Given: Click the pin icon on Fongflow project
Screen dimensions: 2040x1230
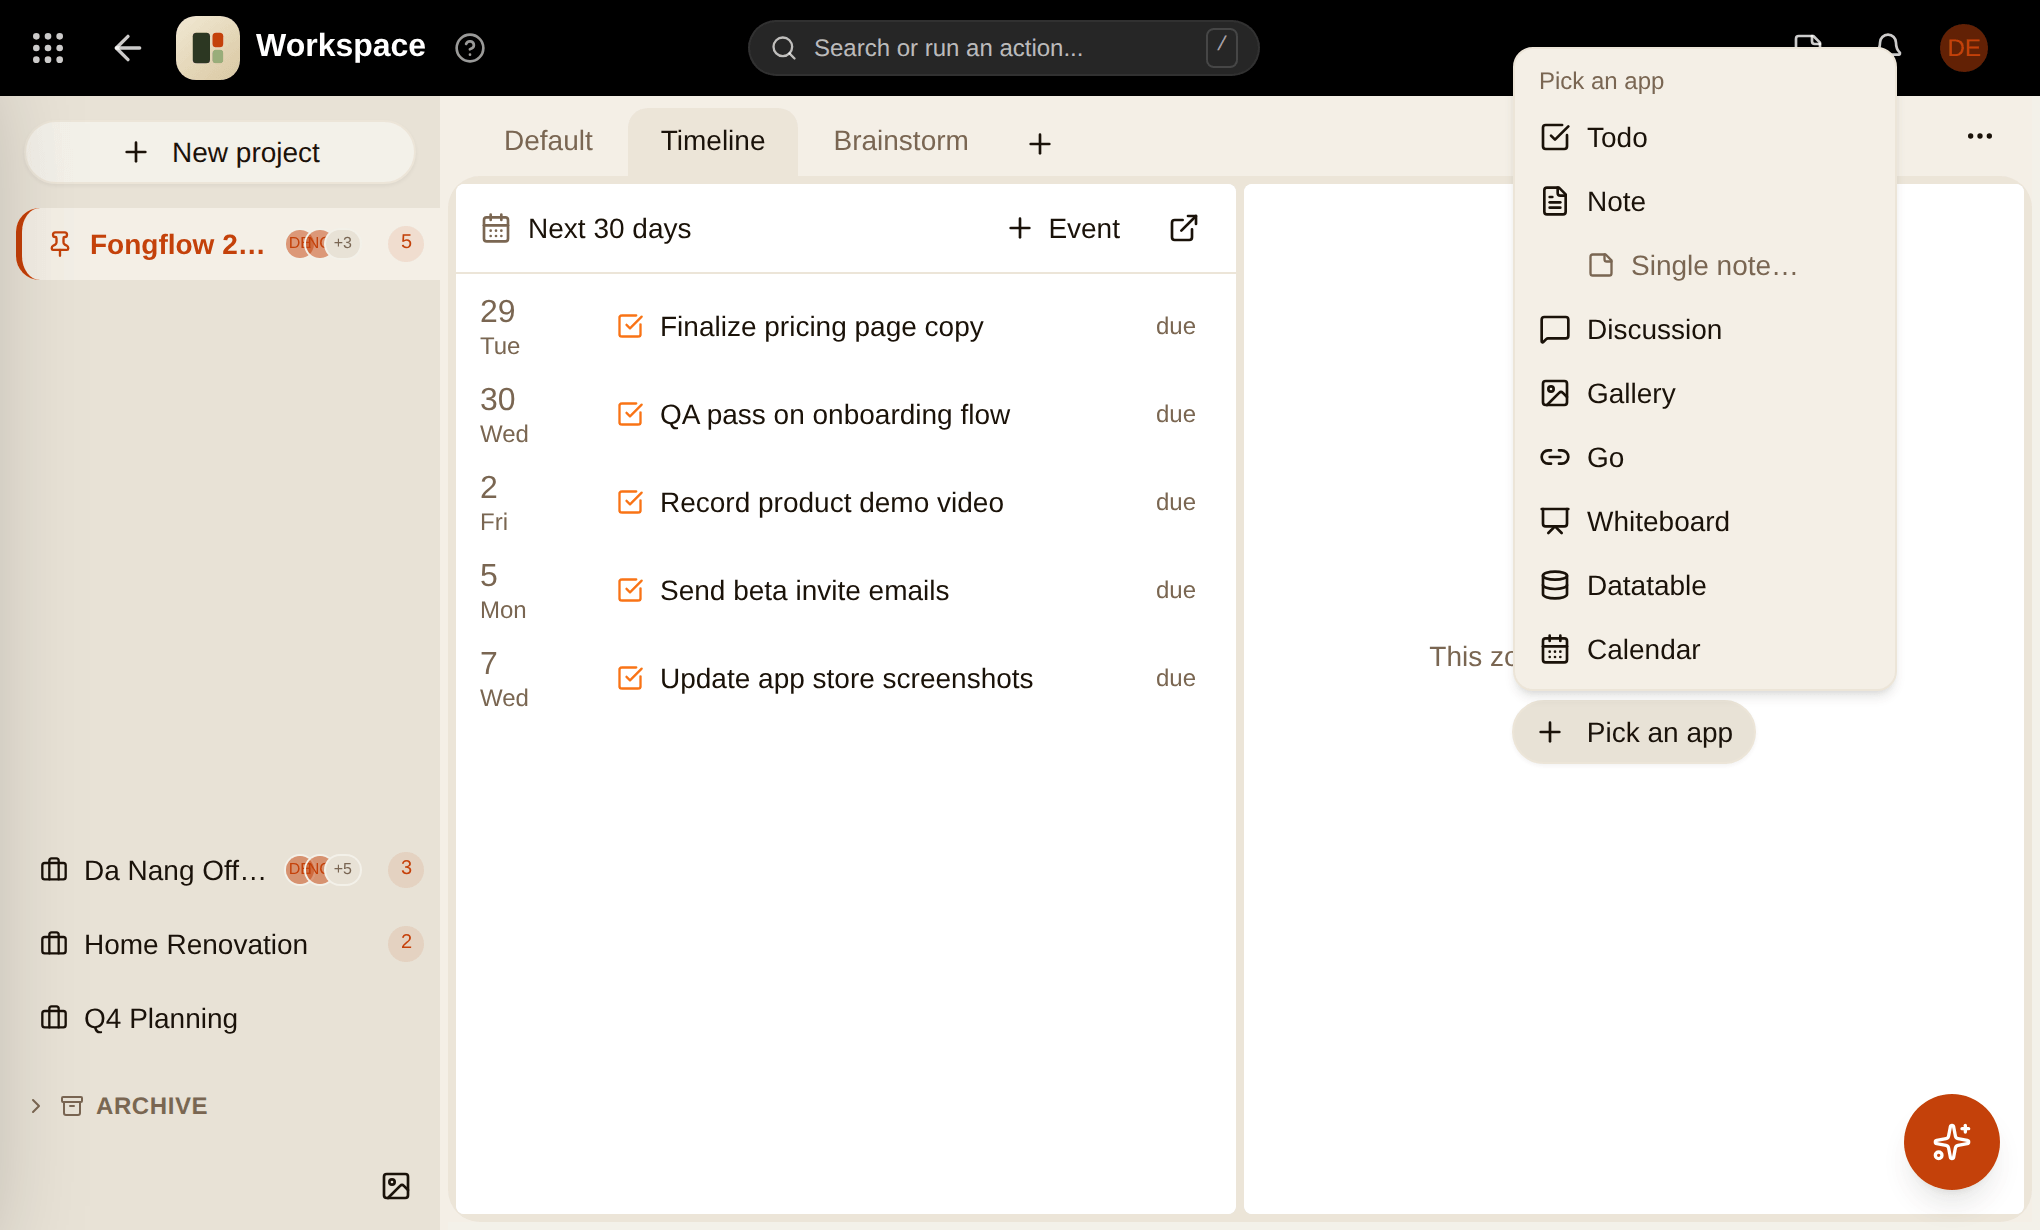Looking at the screenshot, I should [60, 244].
